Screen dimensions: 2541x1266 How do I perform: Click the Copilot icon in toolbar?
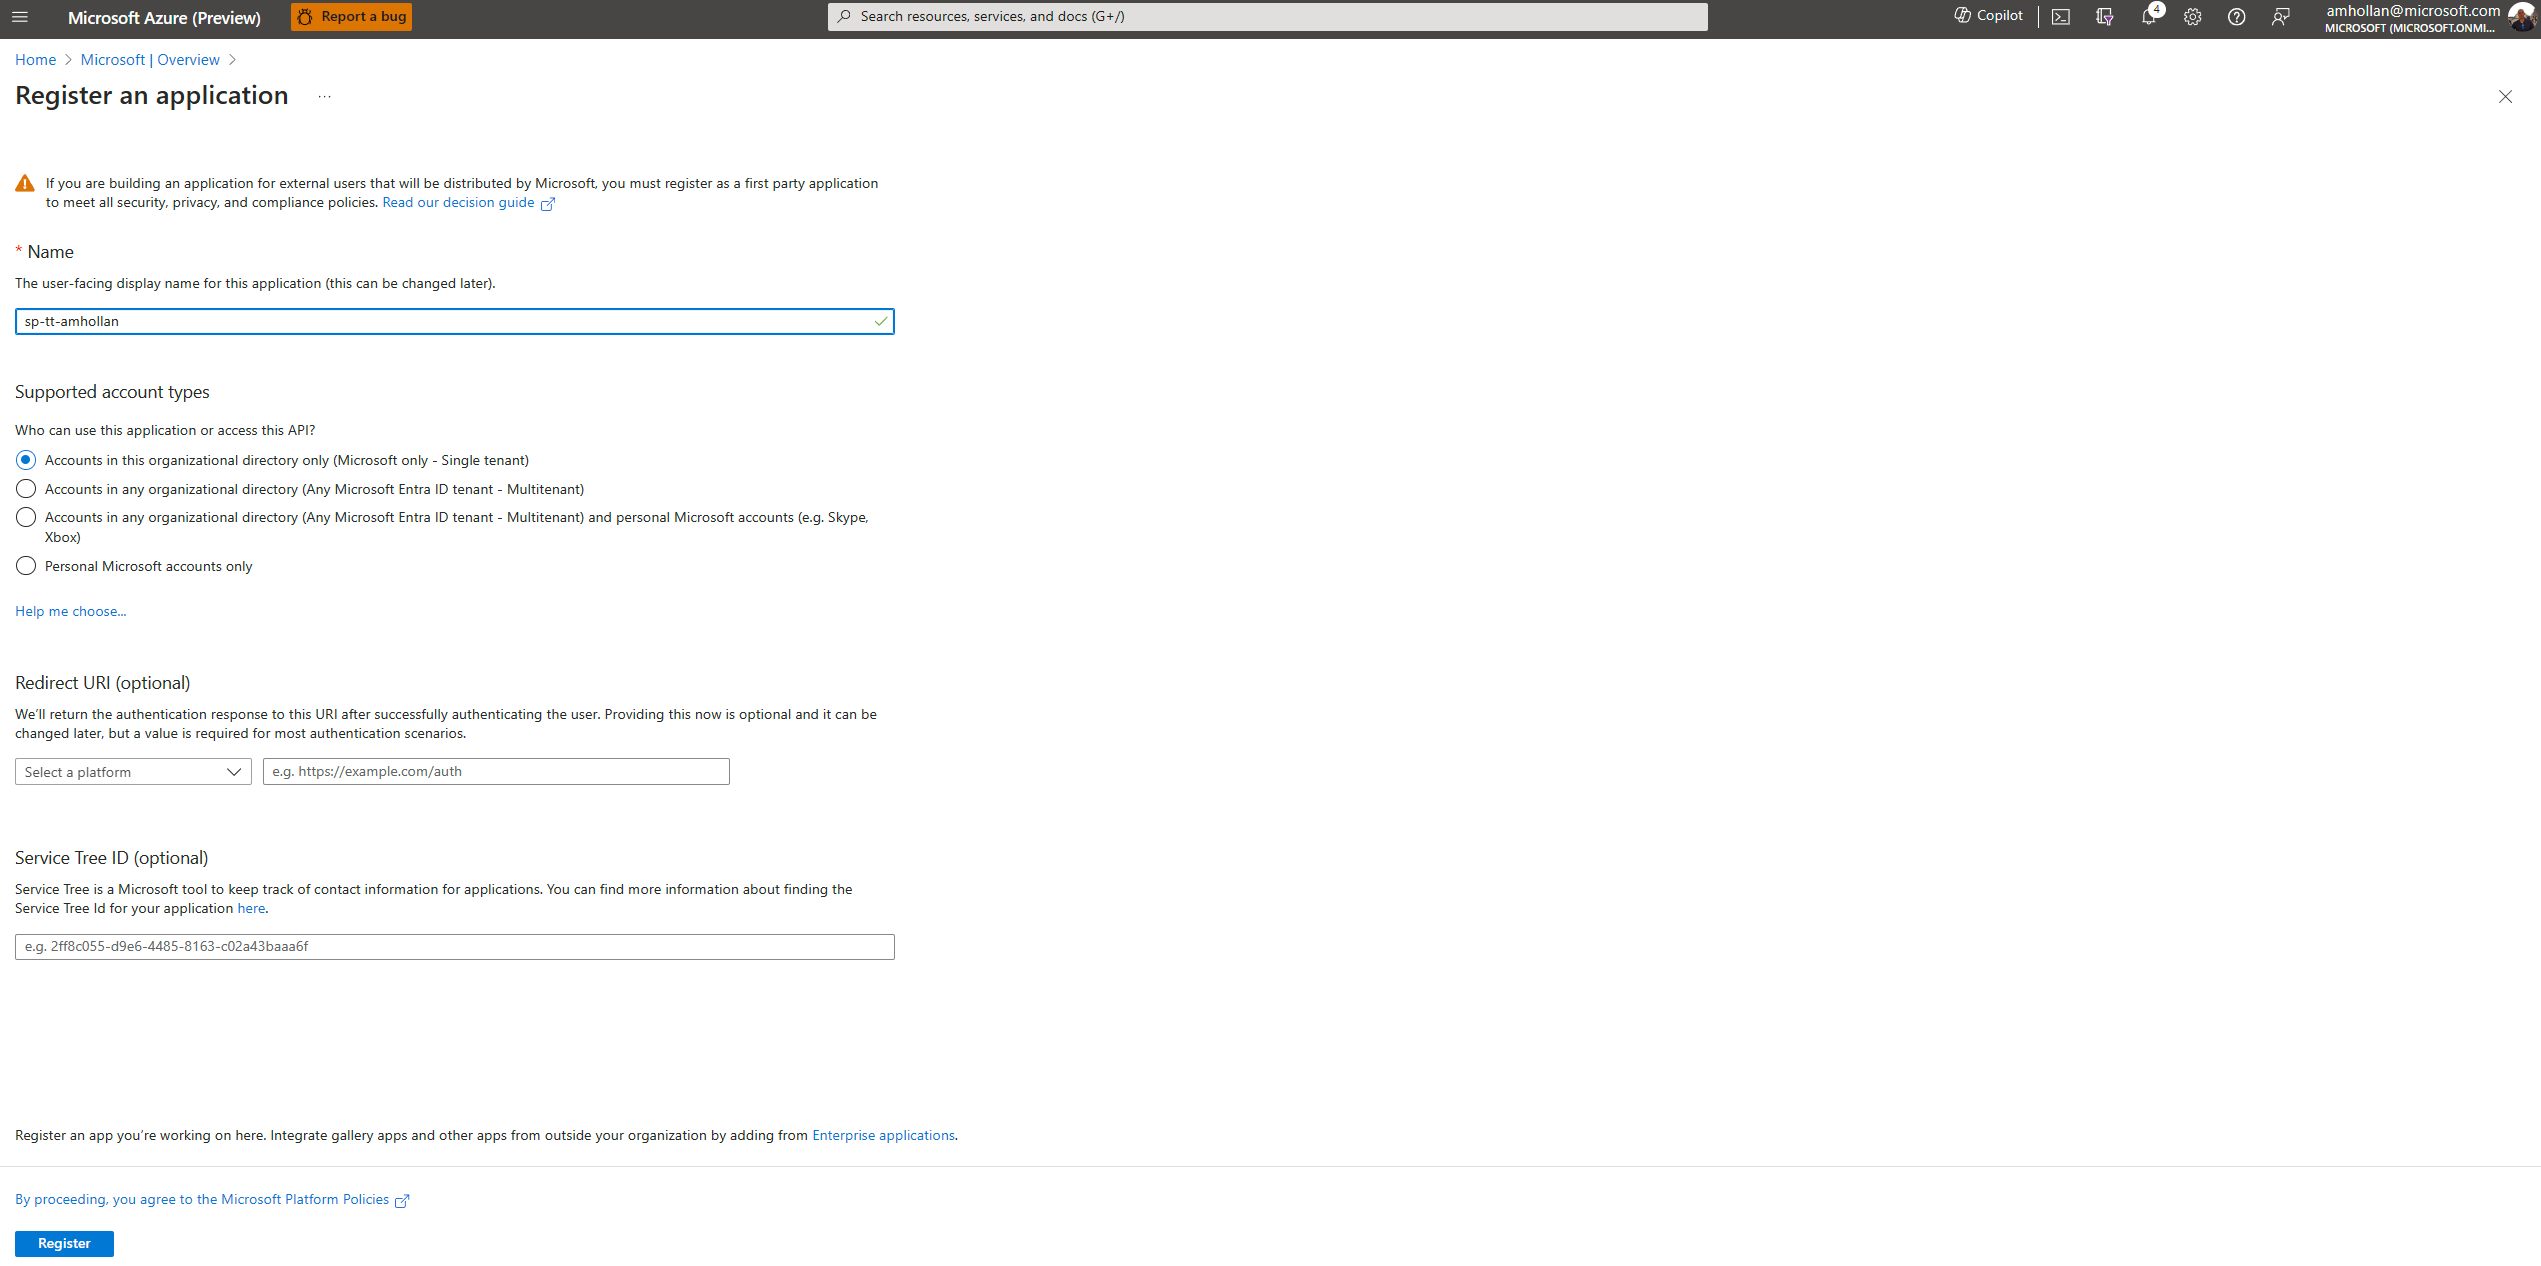(x=1985, y=16)
